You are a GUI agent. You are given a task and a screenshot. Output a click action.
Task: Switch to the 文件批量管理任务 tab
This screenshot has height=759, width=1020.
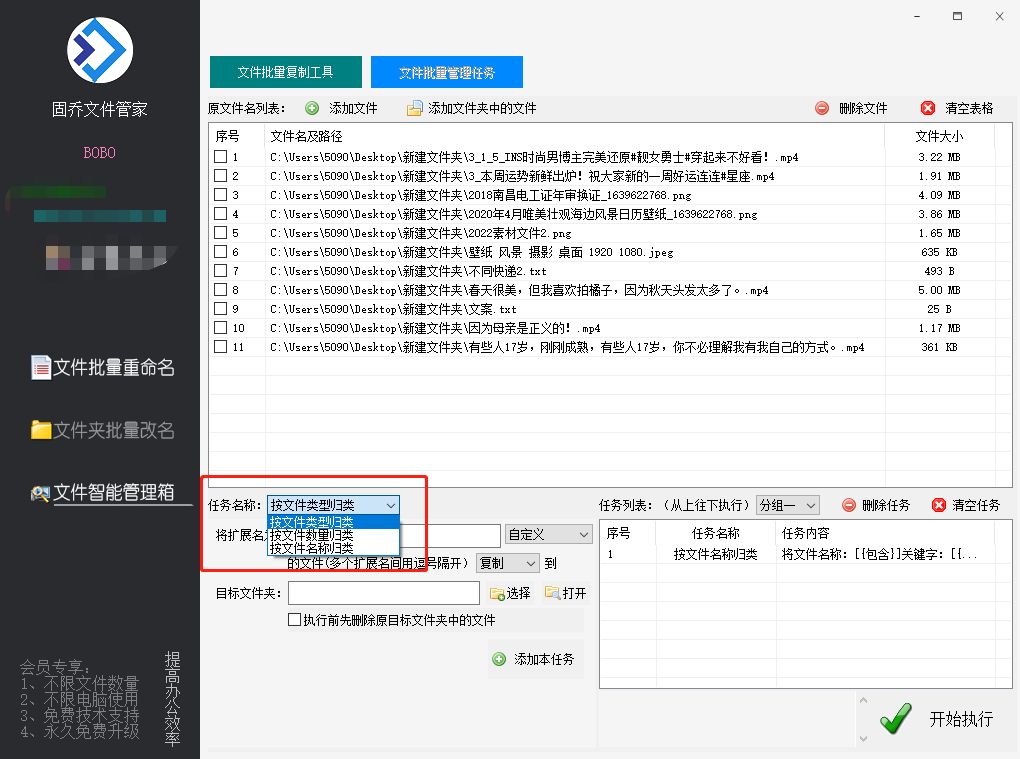(x=446, y=71)
